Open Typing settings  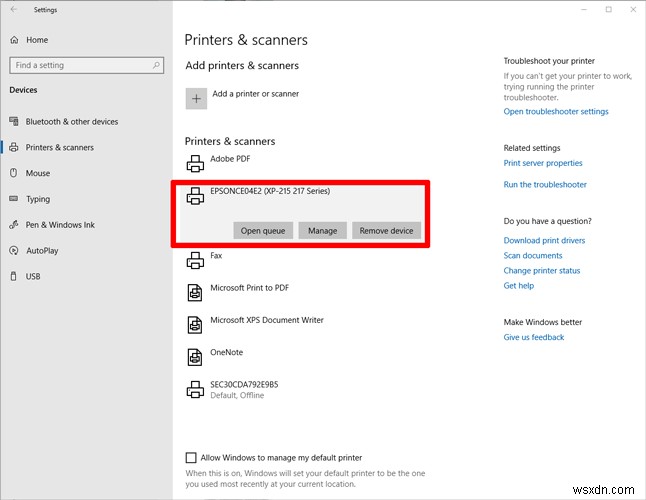click(x=38, y=199)
